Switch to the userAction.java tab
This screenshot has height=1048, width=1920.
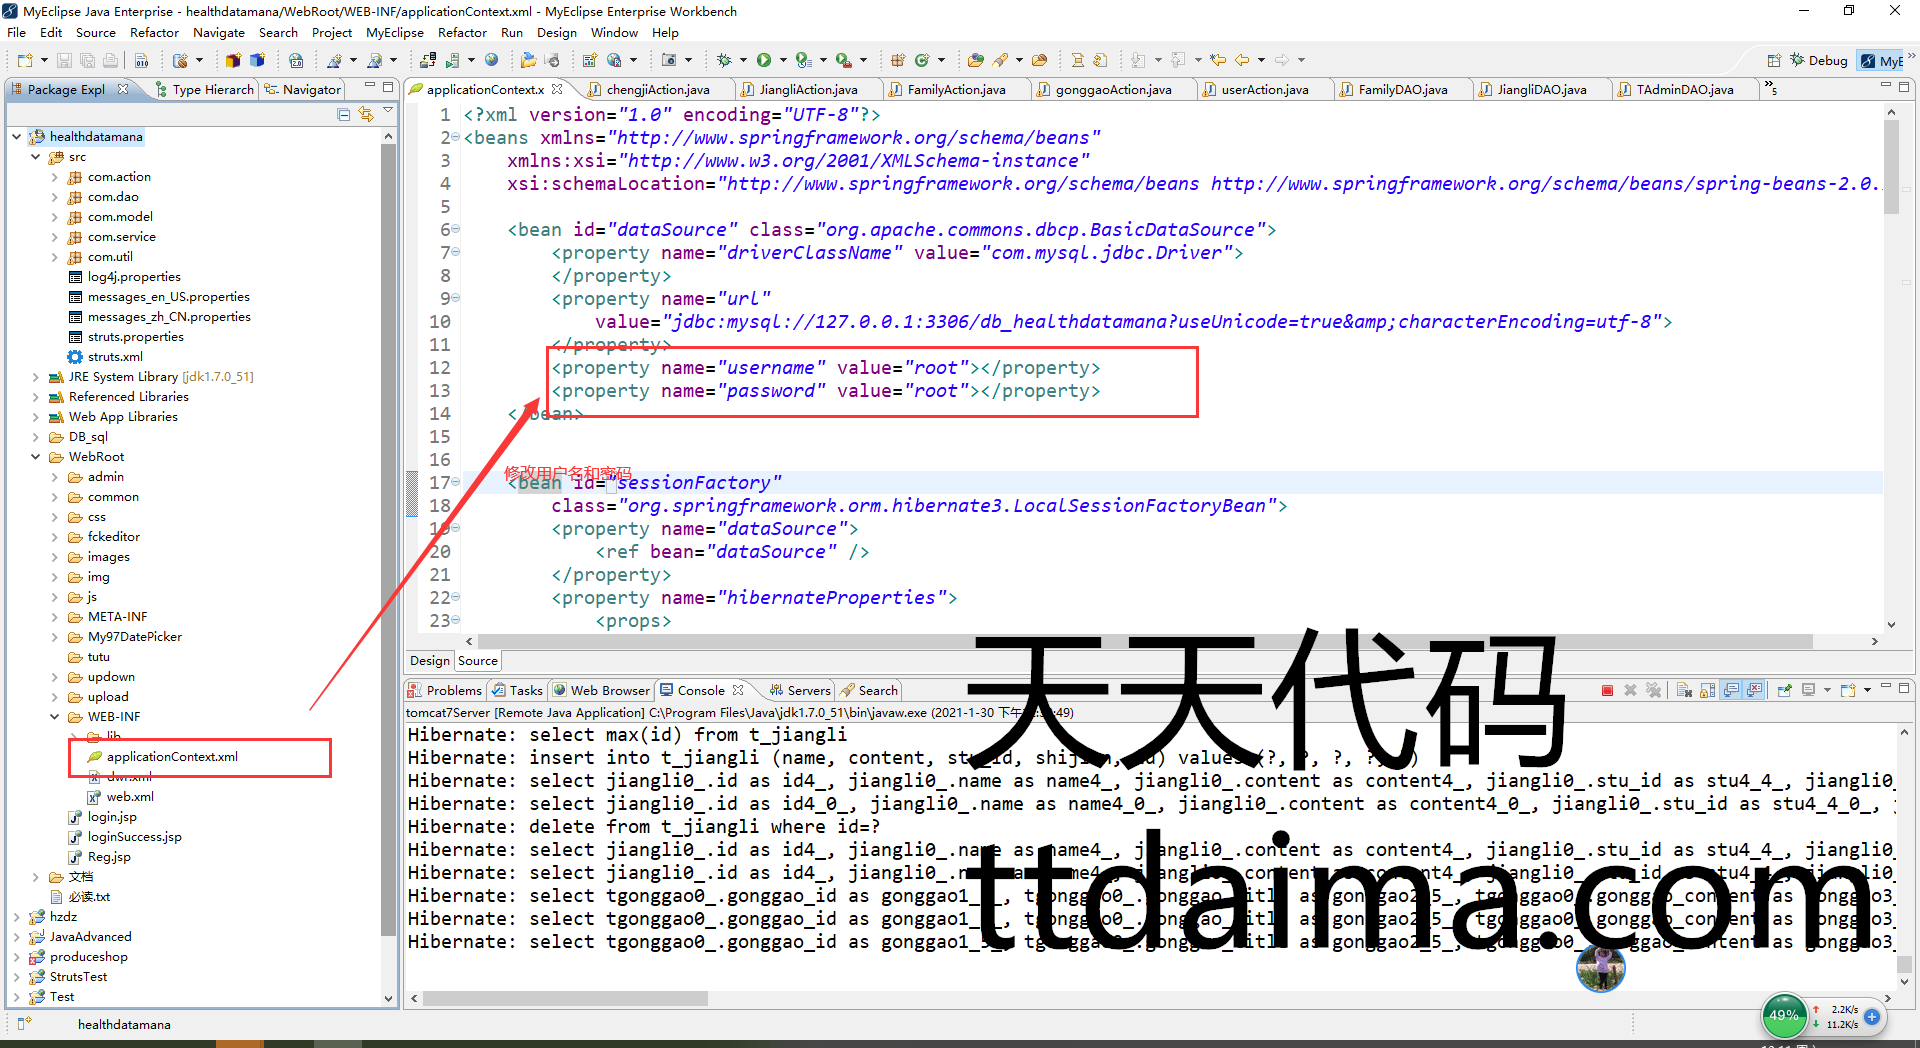1264,89
